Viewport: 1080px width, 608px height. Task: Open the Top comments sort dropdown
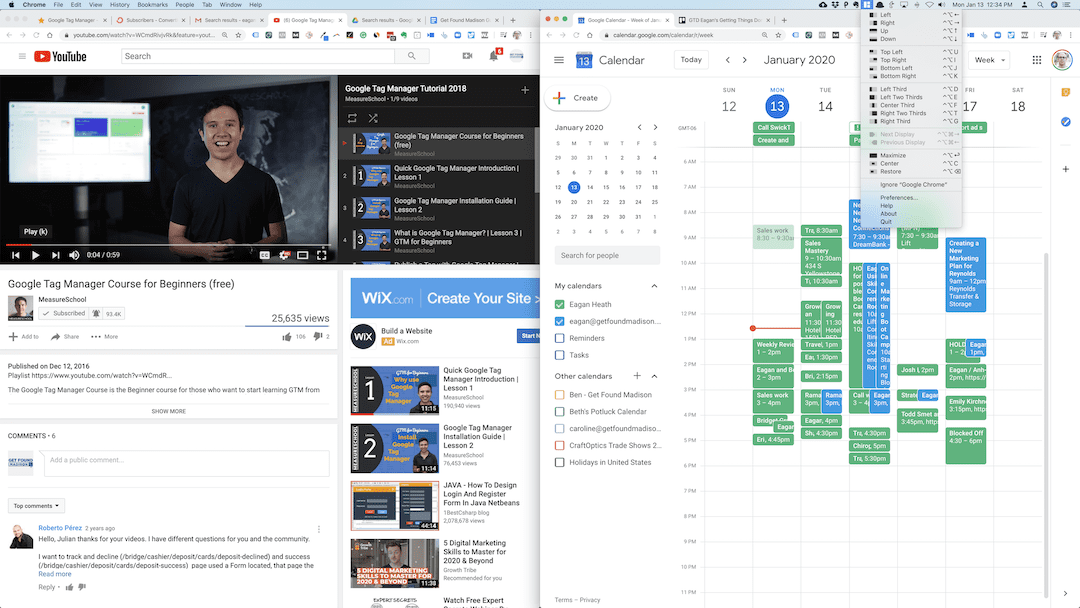coord(37,506)
